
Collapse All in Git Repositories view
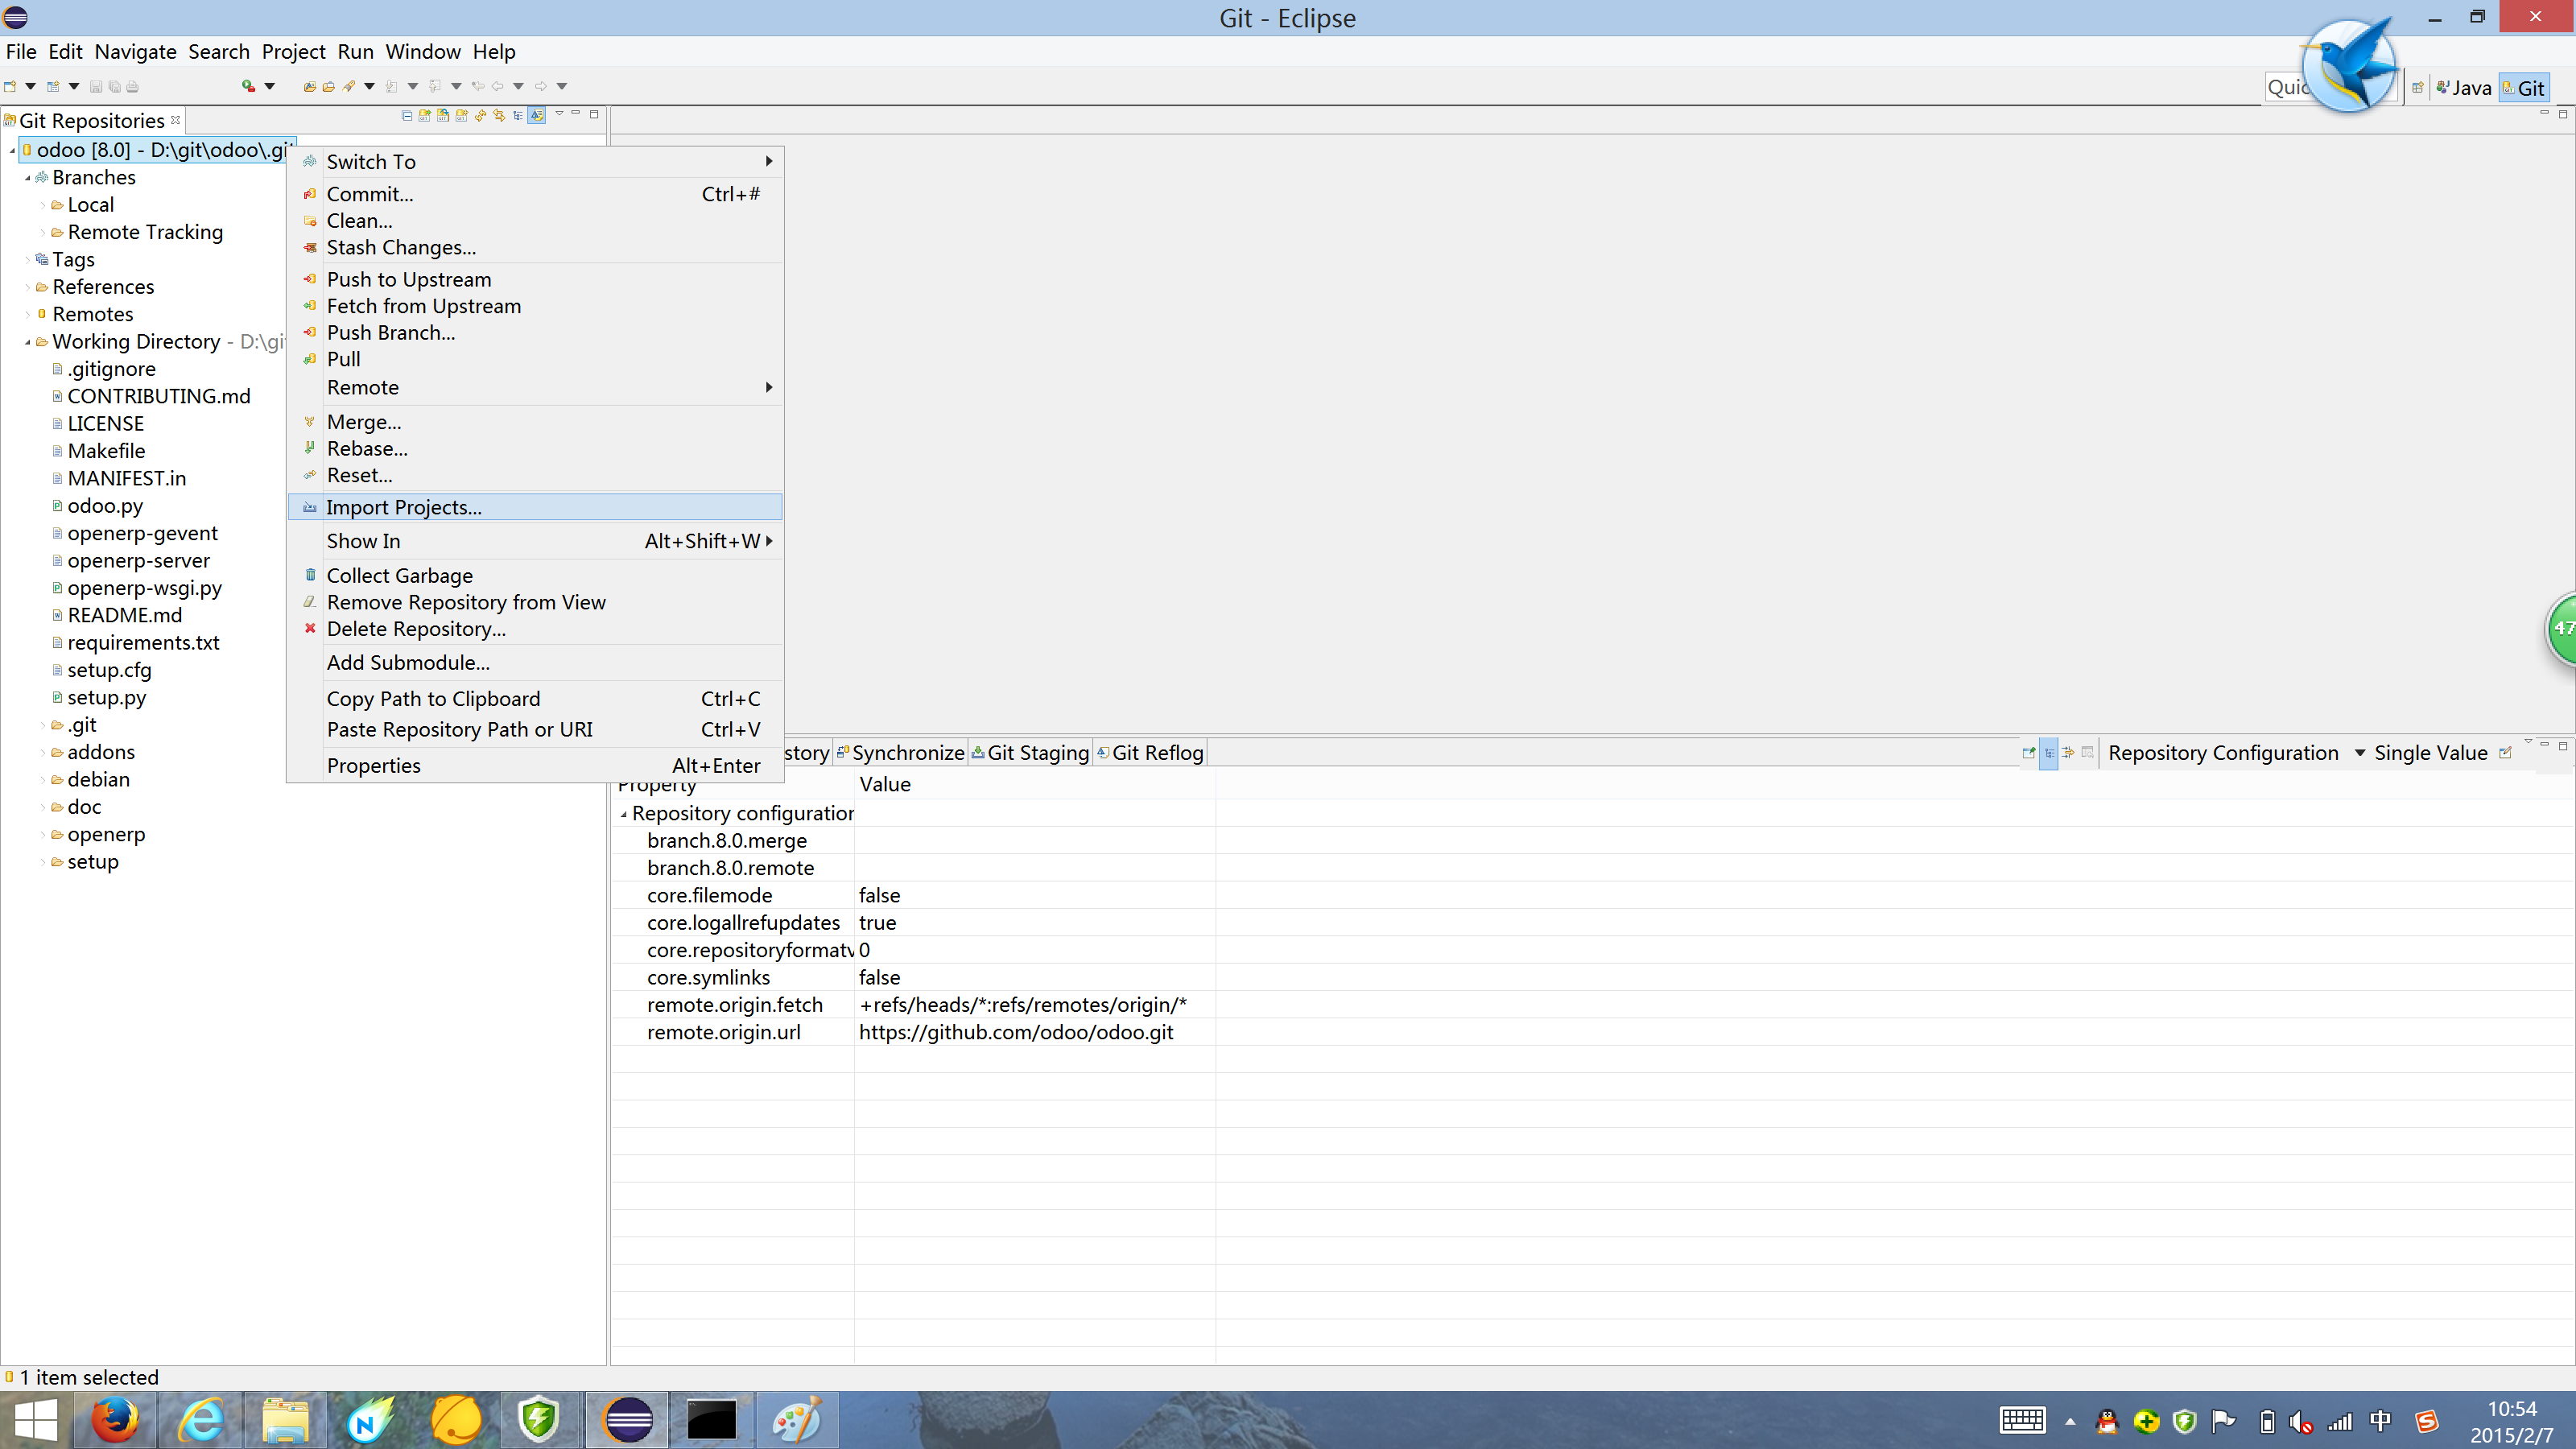tap(407, 115)
